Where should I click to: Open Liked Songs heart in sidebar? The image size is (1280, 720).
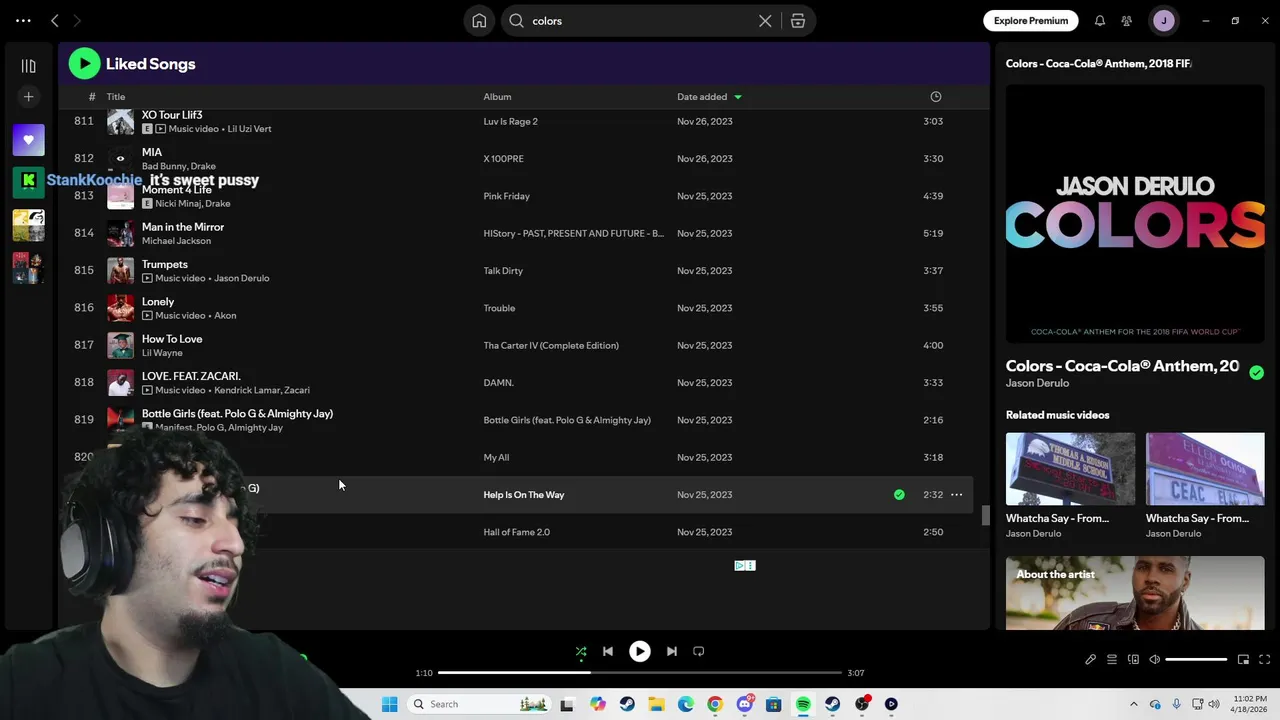pyautogui.click(x=28, y=140)
